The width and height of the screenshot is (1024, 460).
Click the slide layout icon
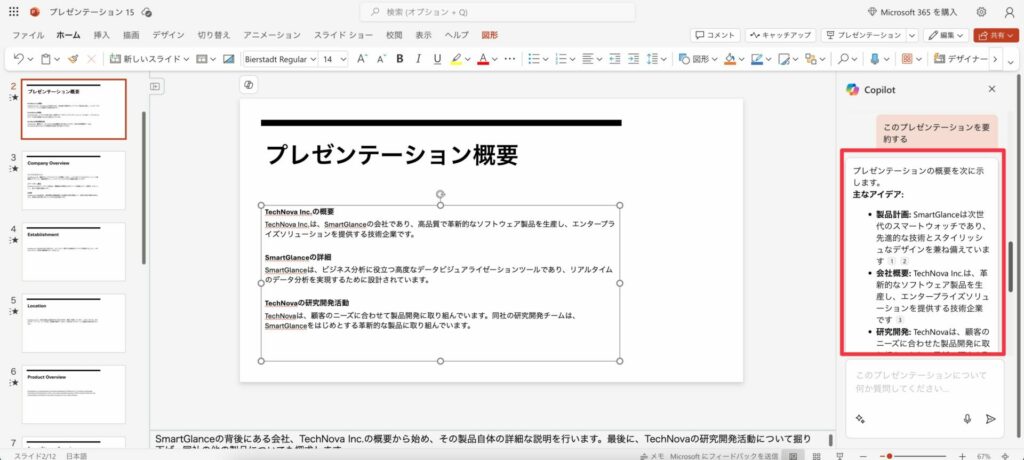[202, 59]
